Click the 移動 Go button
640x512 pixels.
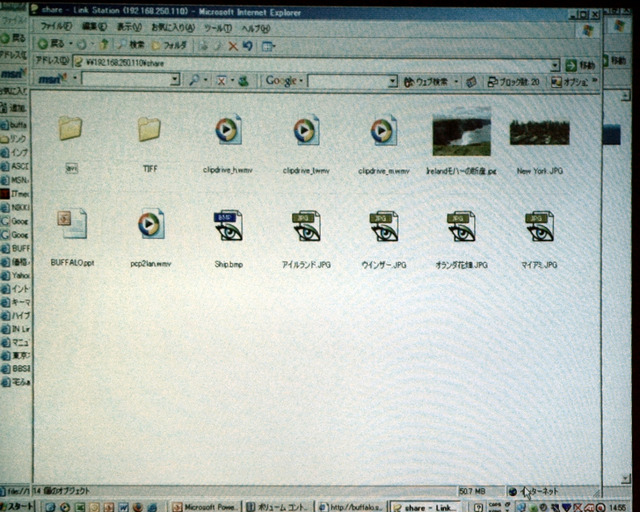point(580,65)
